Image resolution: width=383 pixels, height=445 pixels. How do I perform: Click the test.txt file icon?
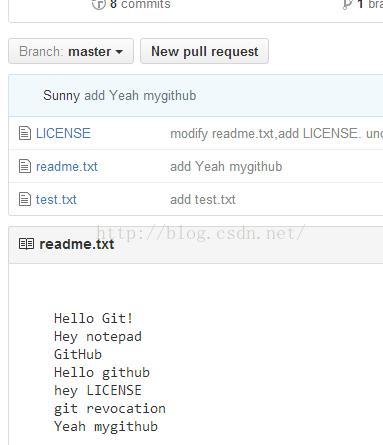[x=25, y=199]
